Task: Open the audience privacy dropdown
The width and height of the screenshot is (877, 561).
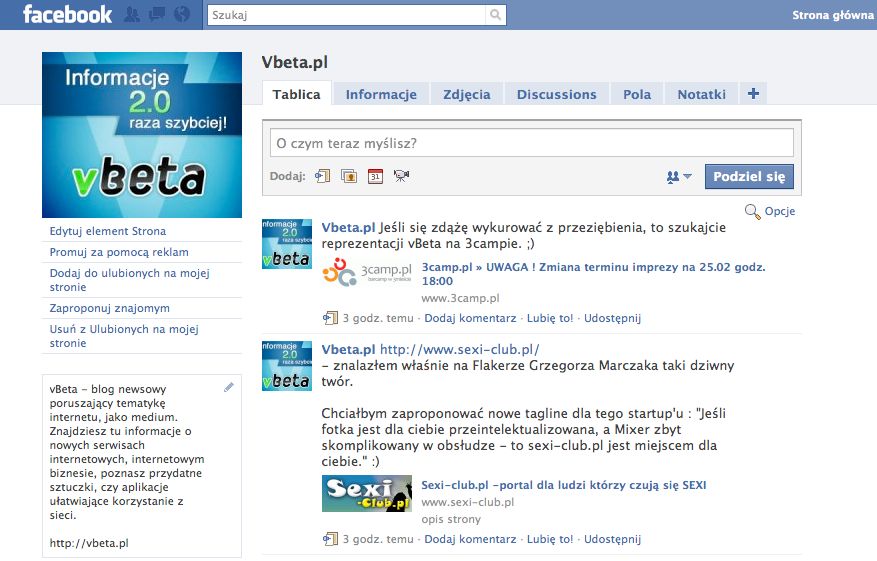Action: [679, 177]
